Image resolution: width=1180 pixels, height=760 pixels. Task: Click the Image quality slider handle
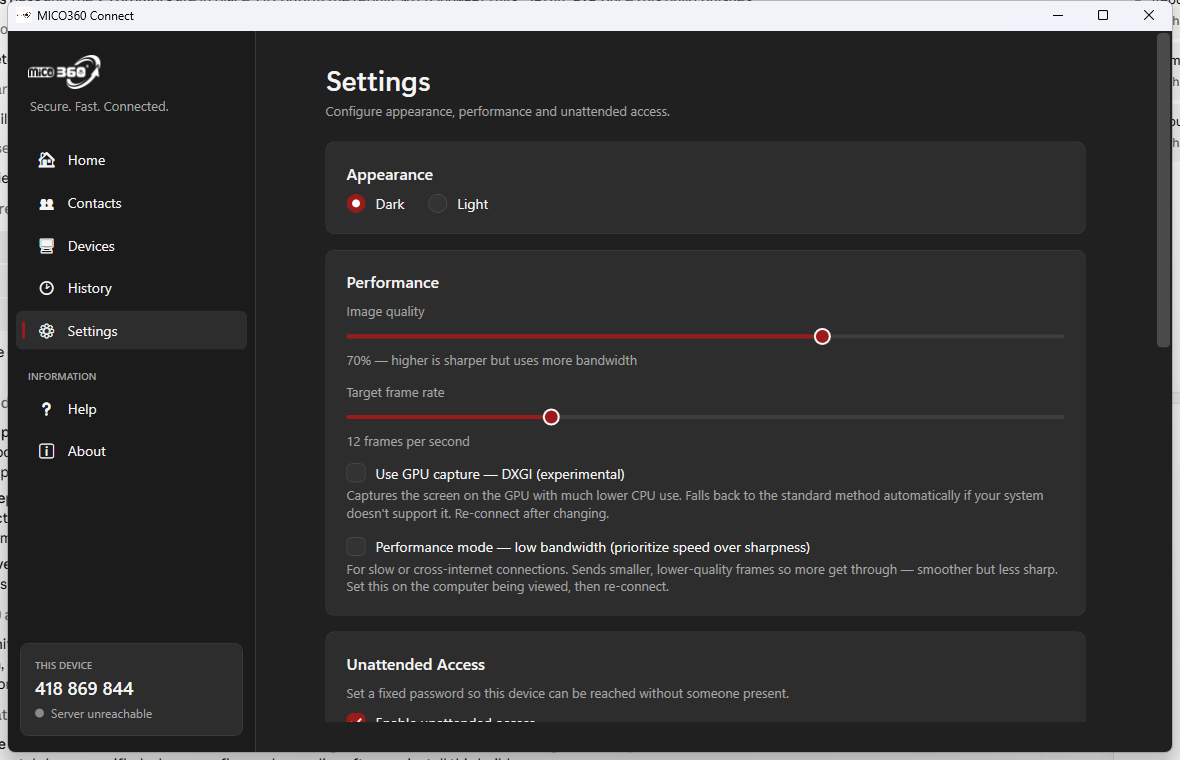(x=822, y=336)
